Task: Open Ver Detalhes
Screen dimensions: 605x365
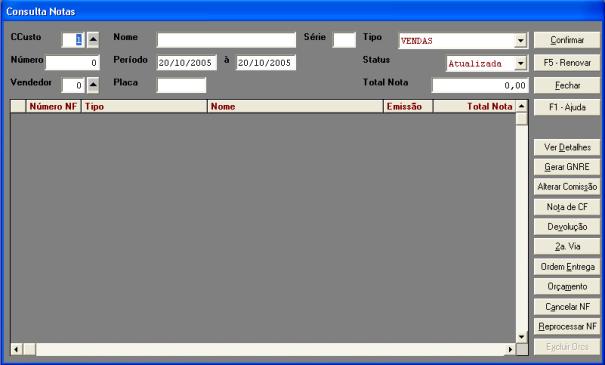Action: click(567, 147)
